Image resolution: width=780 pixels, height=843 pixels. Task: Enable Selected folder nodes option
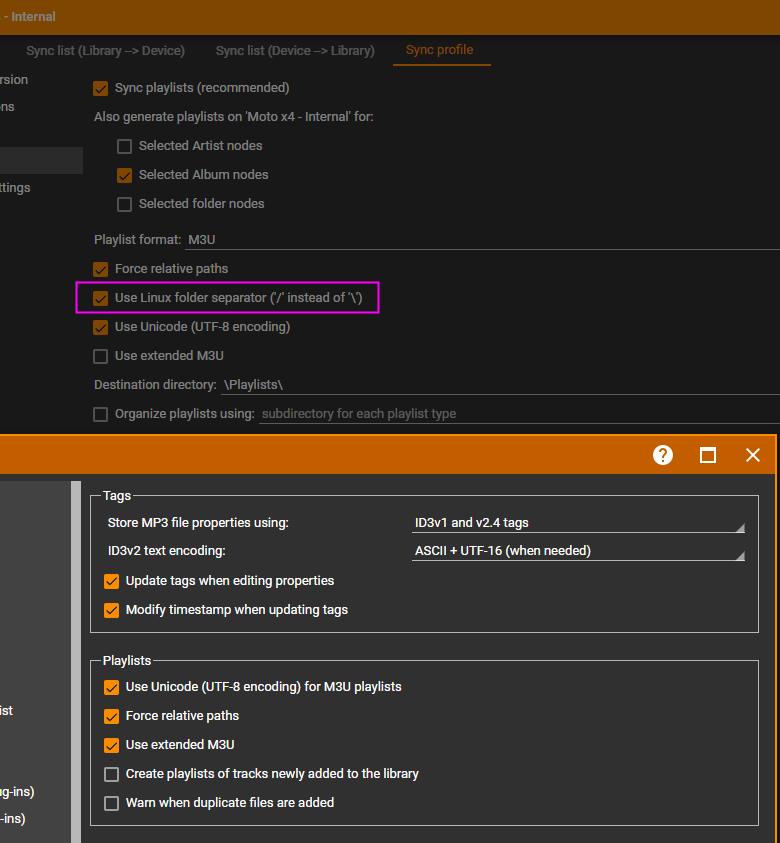pos(125,204)
